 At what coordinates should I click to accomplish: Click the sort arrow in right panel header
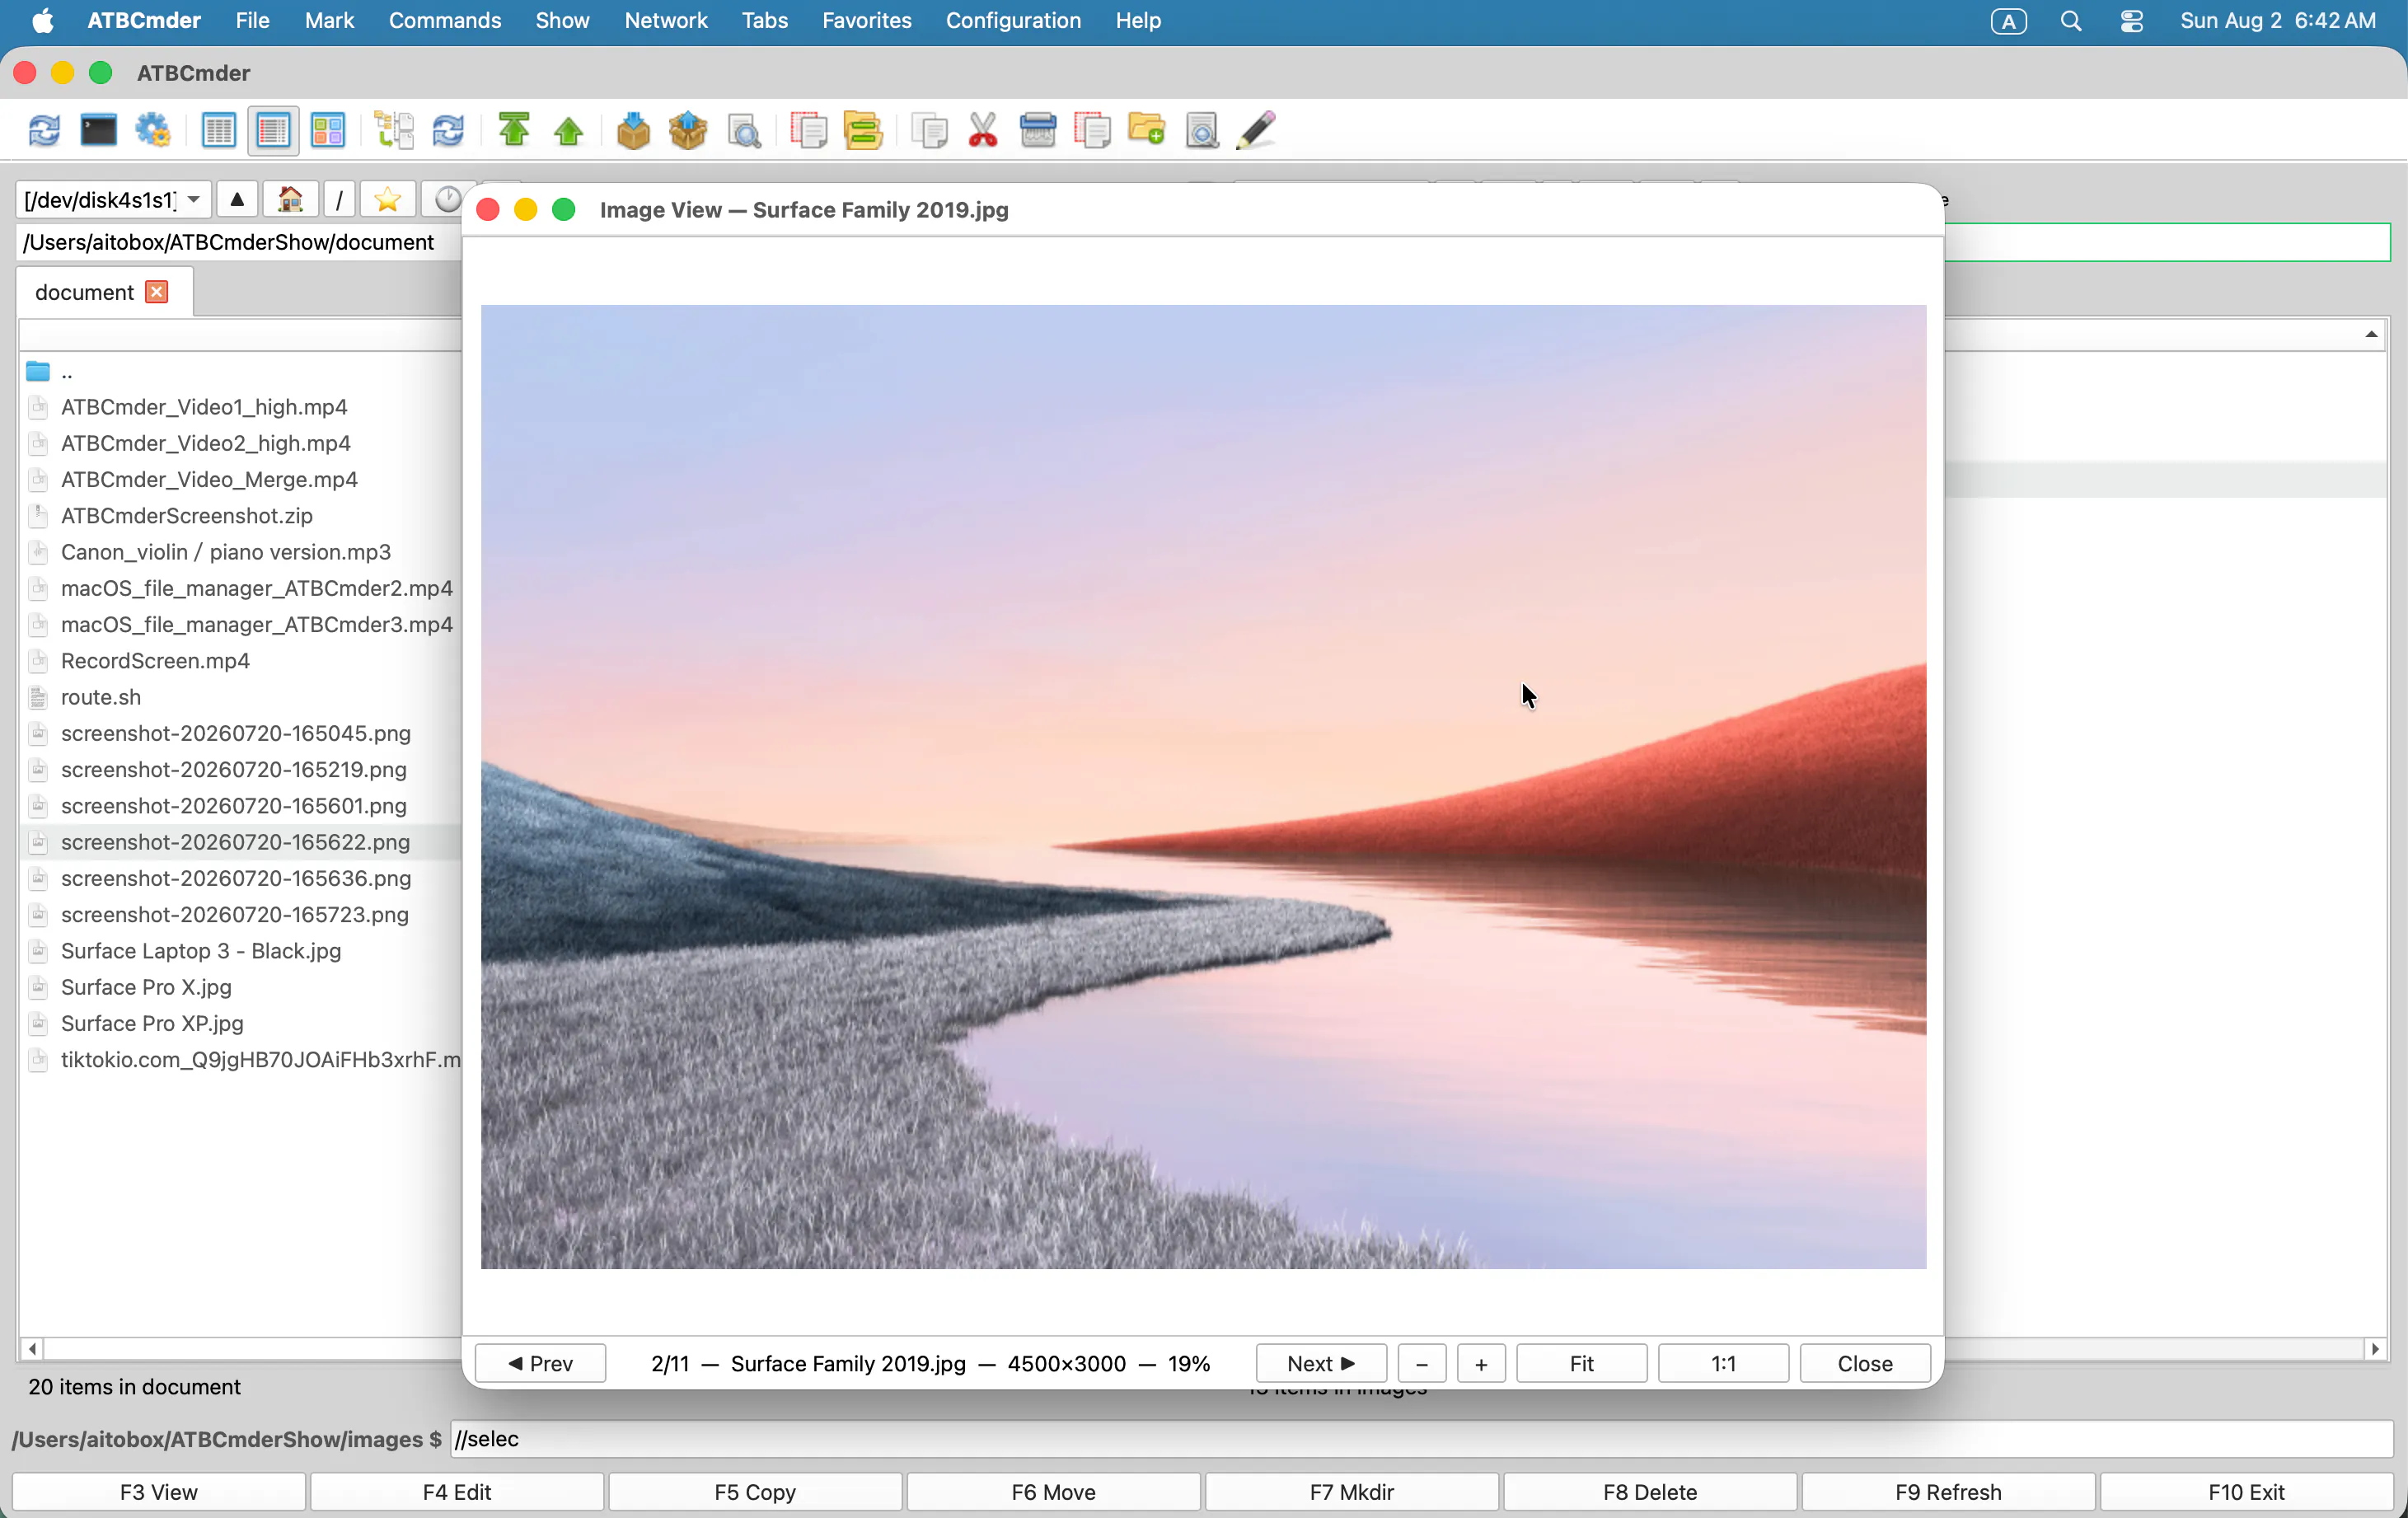point(2371,334)
